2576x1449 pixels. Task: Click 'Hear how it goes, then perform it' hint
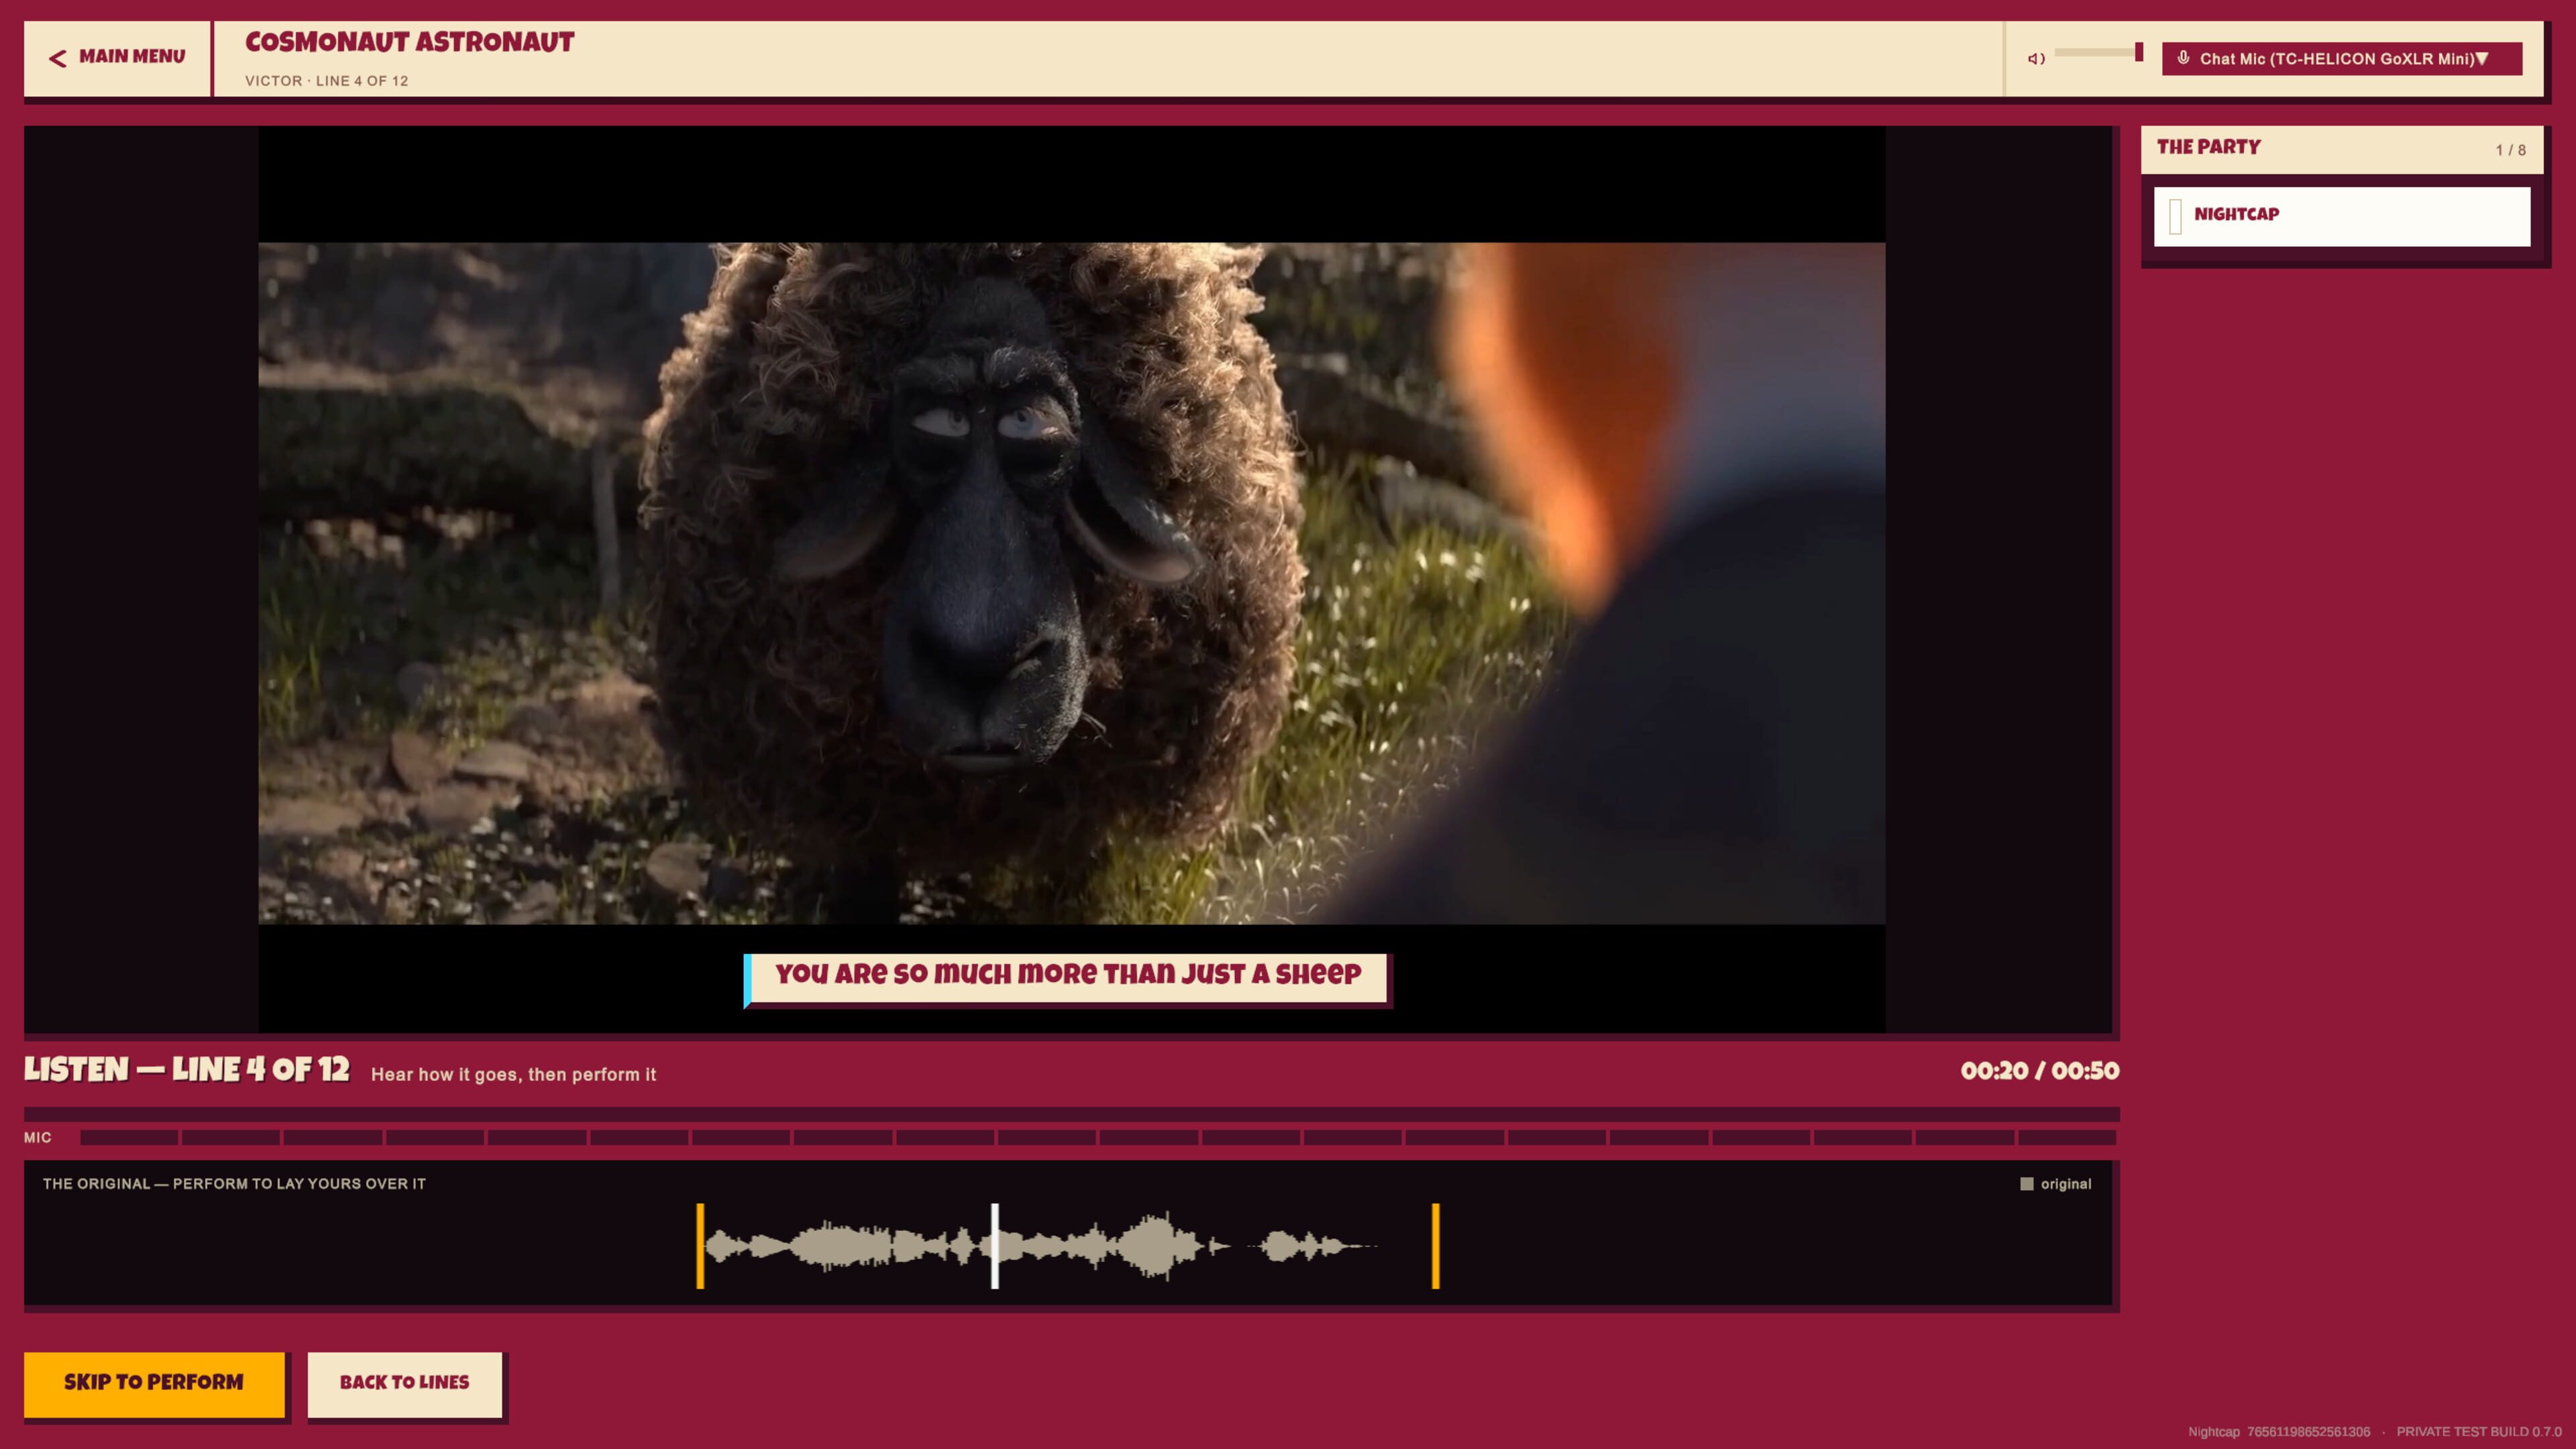[513, 1075]
